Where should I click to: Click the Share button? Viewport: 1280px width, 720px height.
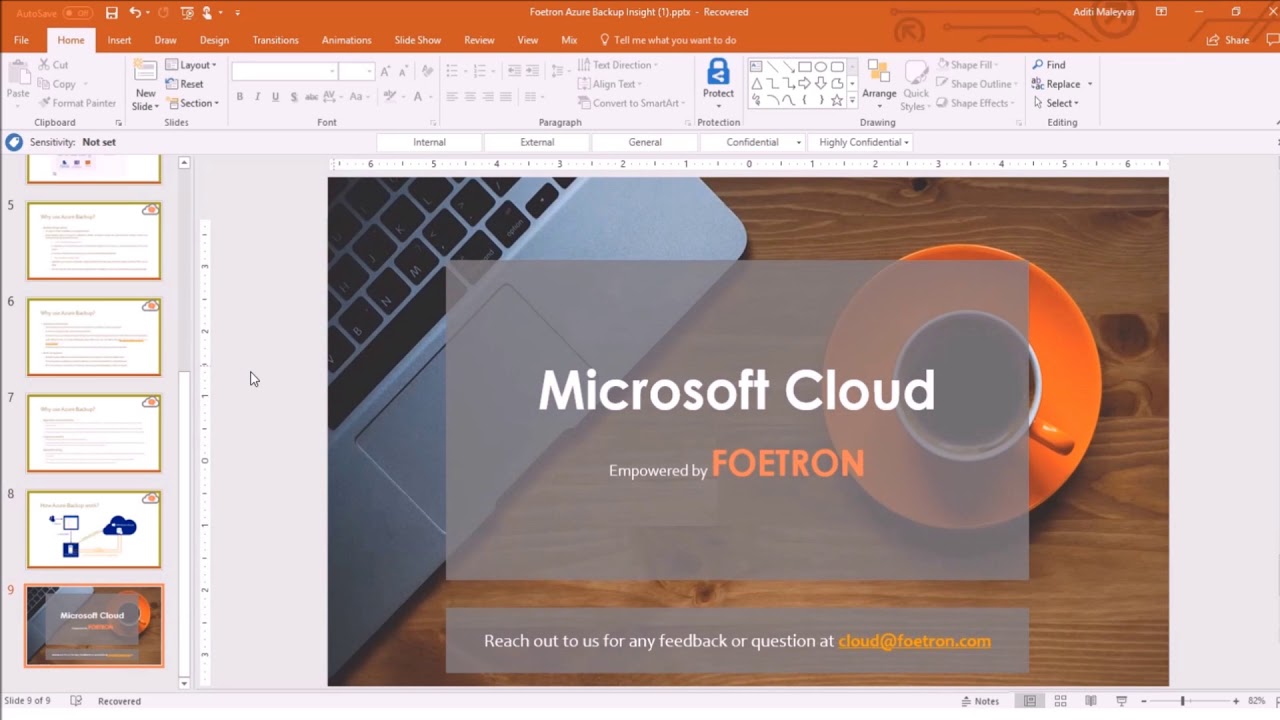[1229, 40]
